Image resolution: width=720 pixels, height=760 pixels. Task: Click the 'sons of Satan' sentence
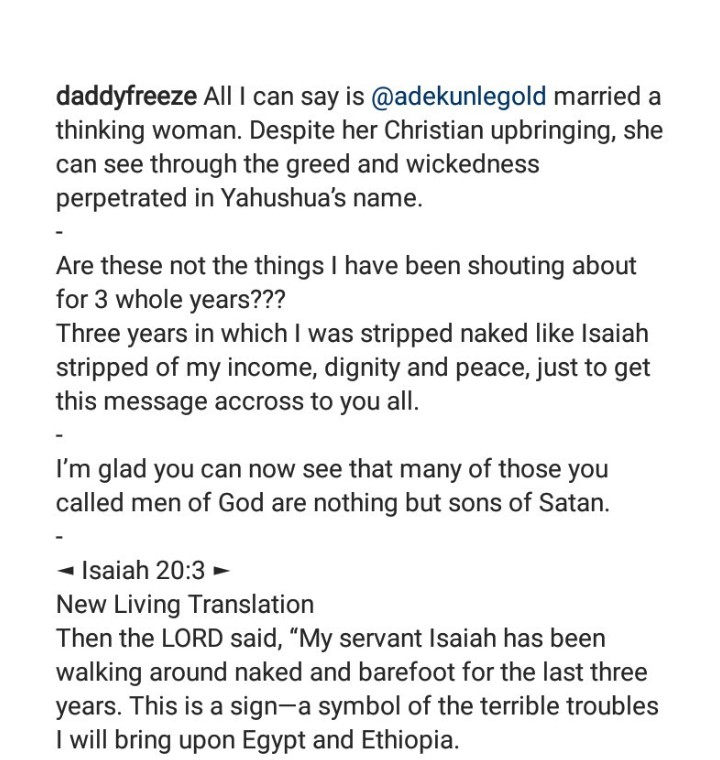click(x=333, y=503)
